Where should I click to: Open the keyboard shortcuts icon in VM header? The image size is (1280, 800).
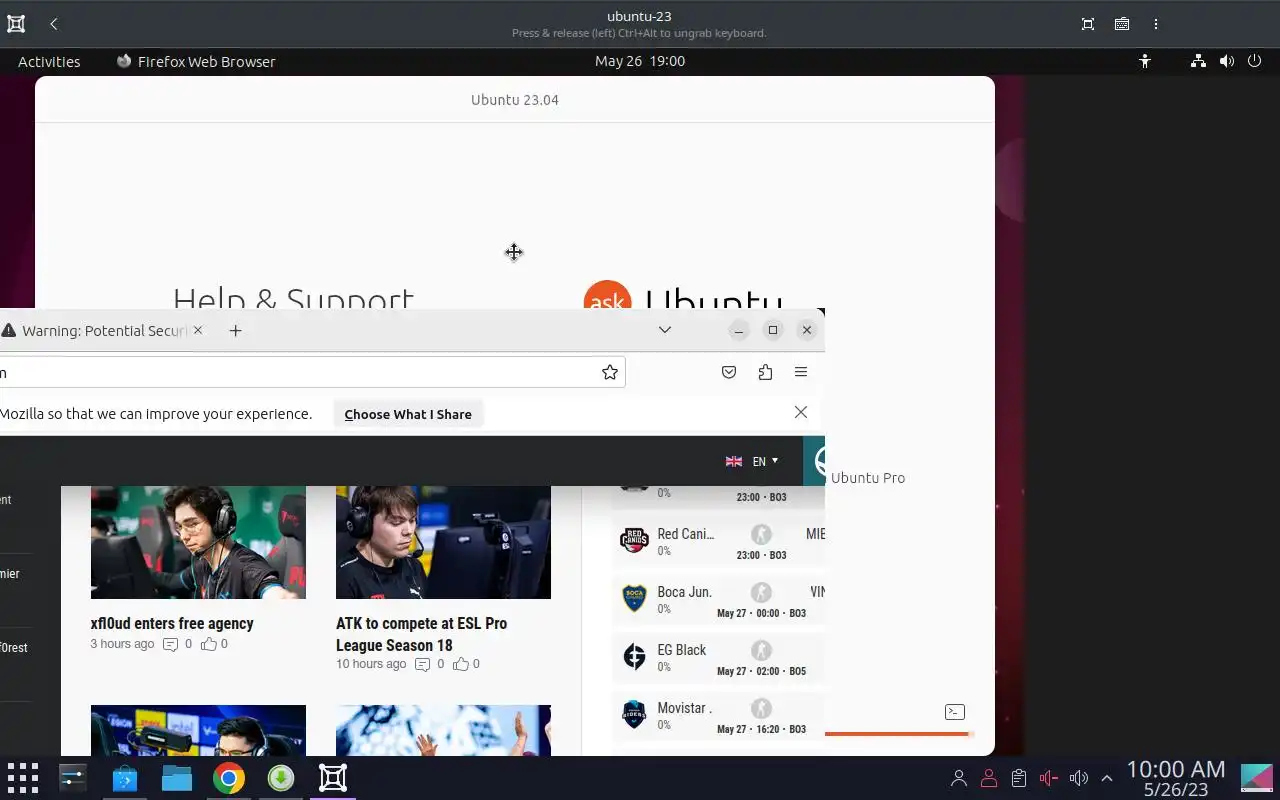point(1122,24)
